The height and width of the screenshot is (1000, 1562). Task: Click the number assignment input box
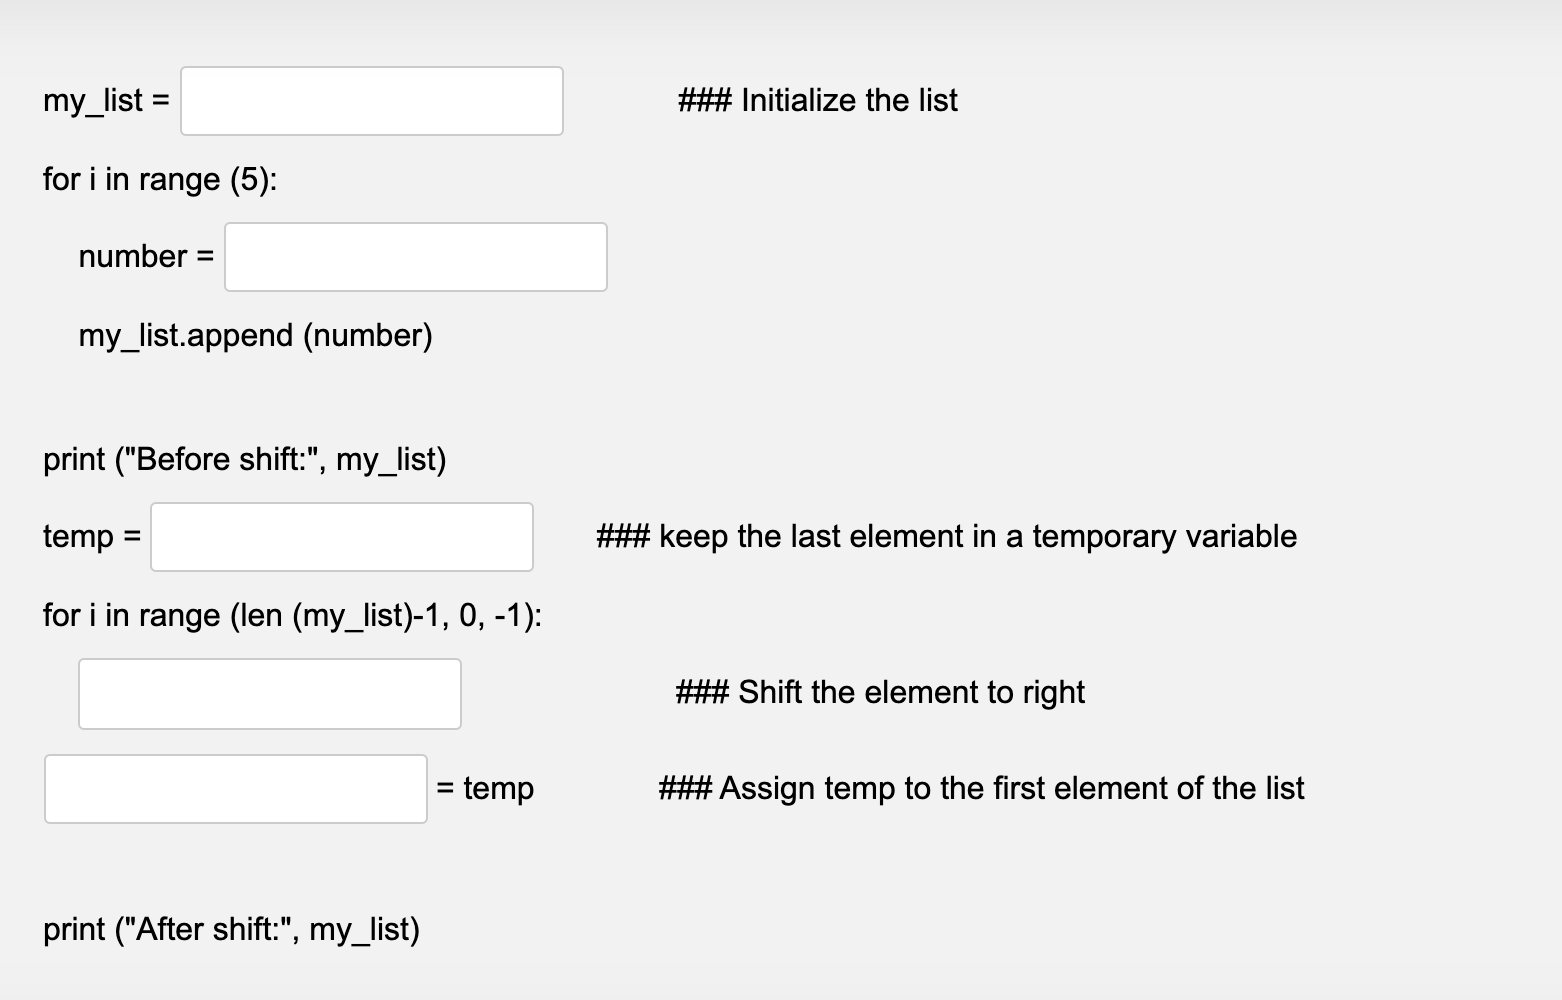pos(415,256)
